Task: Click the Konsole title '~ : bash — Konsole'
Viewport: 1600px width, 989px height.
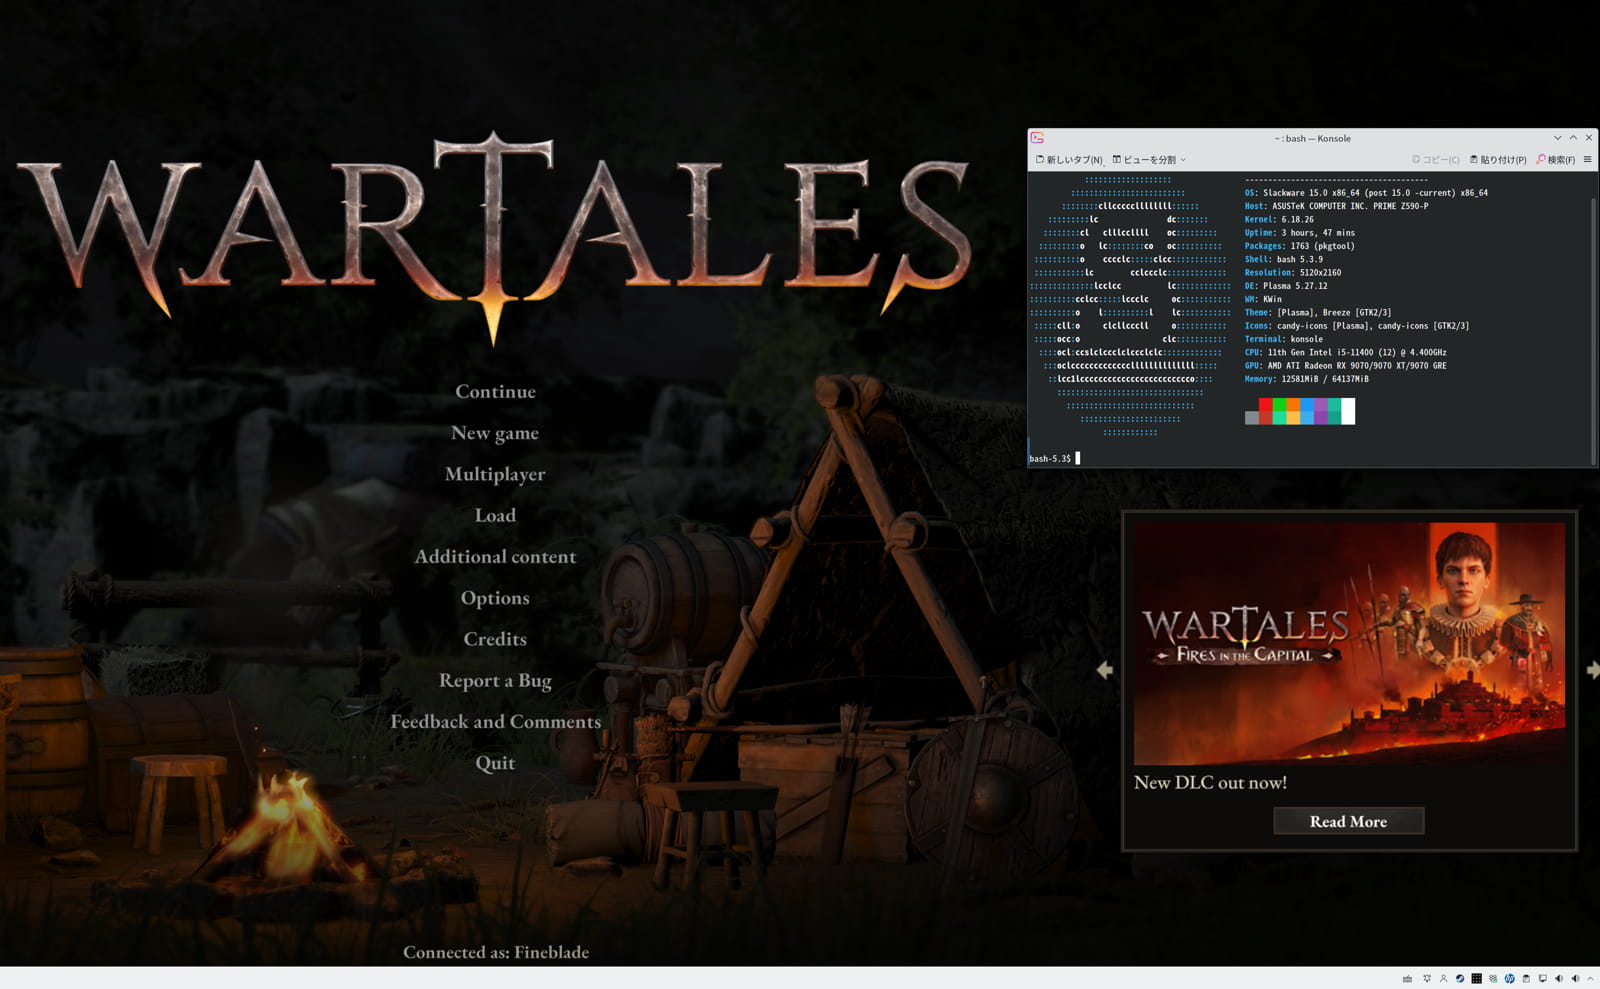Action: 1312,138
